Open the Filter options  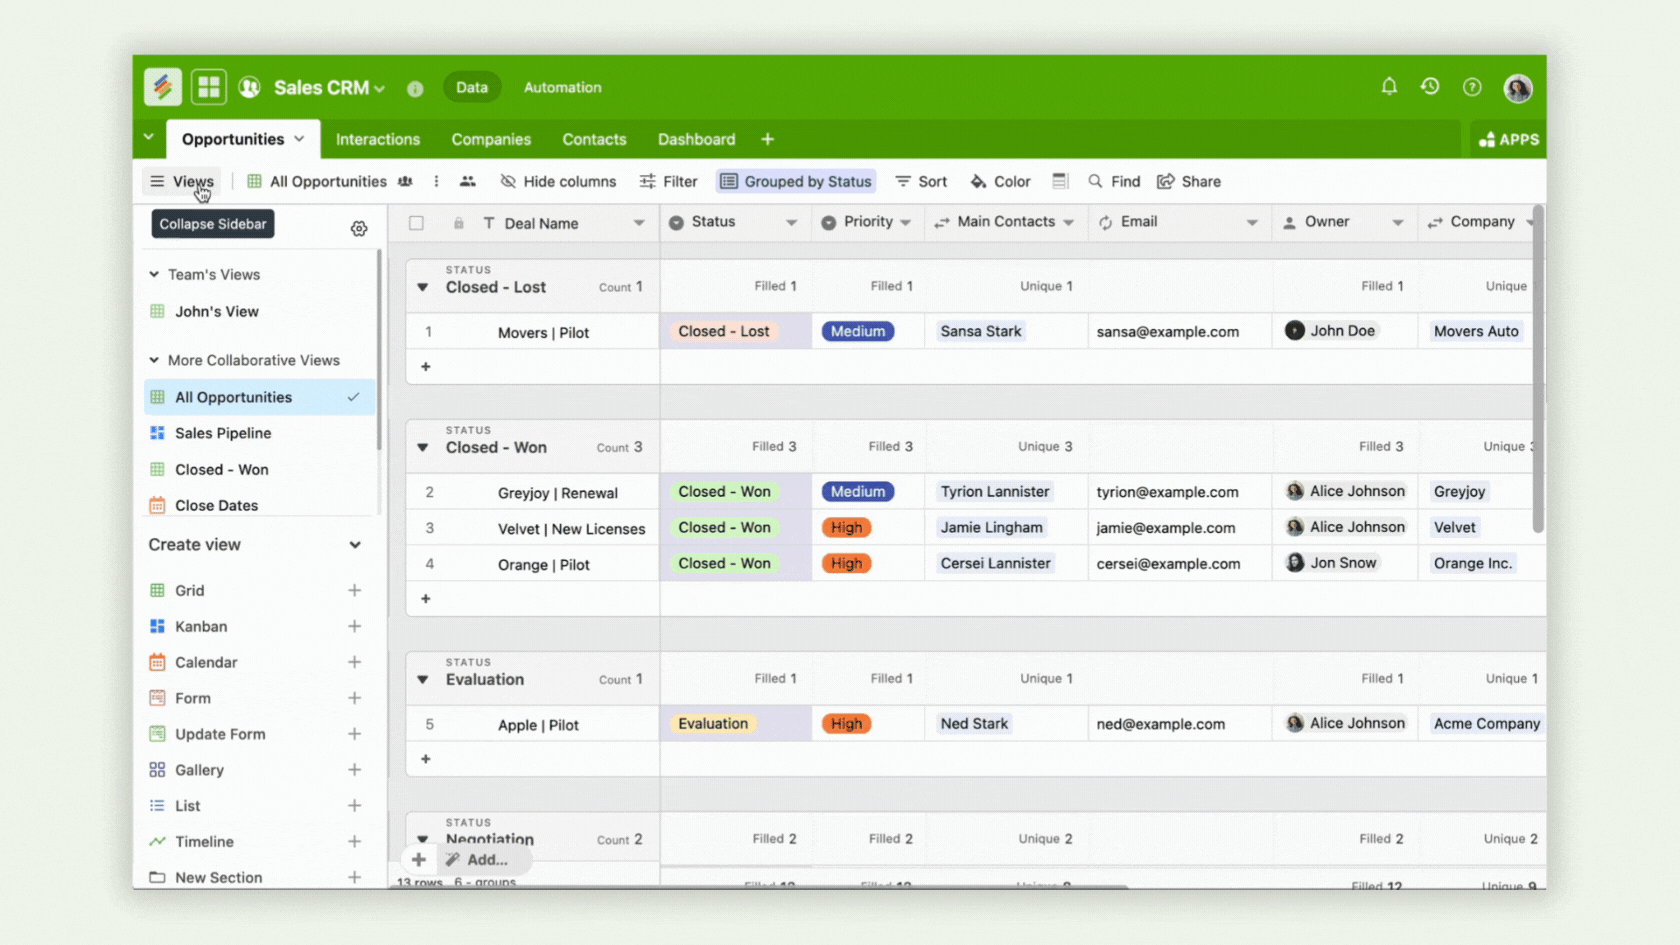[668, 181]
